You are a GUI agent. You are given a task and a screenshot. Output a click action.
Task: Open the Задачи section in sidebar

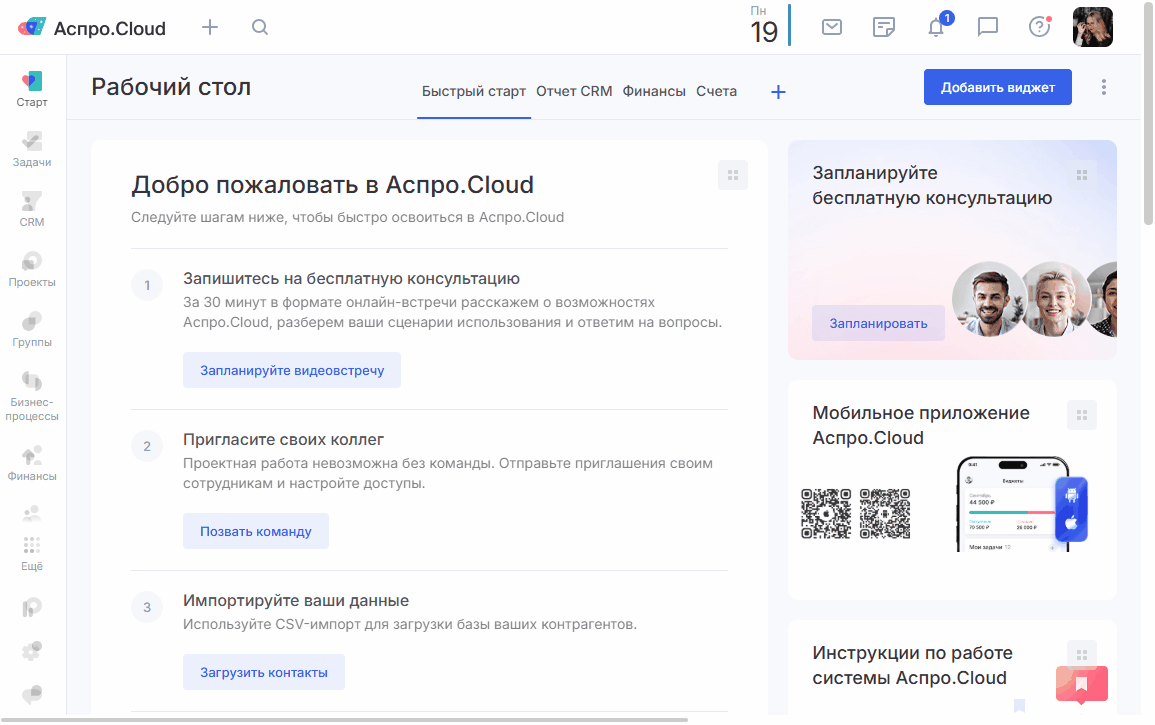point(32,148)
